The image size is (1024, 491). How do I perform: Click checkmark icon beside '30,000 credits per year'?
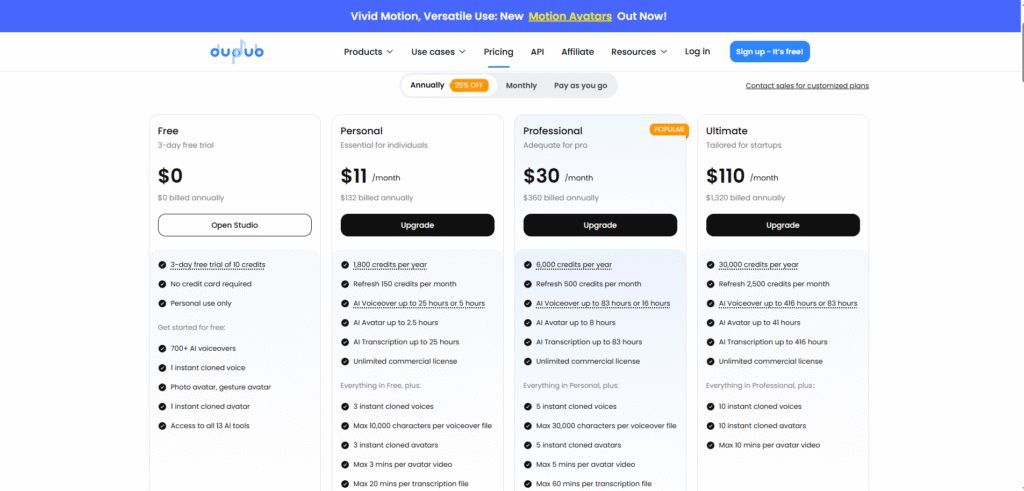tap(710, 265)
